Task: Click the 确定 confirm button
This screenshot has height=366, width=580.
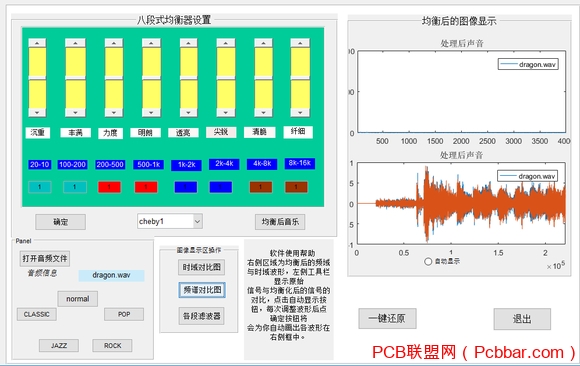Action: (x=61, y=222)
